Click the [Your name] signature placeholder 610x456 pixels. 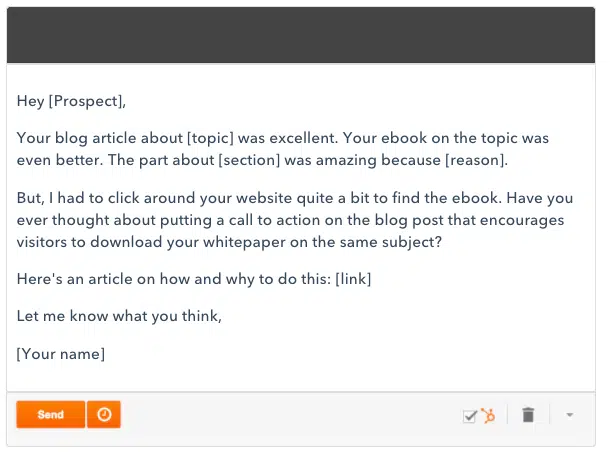click(x=61, y=353)
